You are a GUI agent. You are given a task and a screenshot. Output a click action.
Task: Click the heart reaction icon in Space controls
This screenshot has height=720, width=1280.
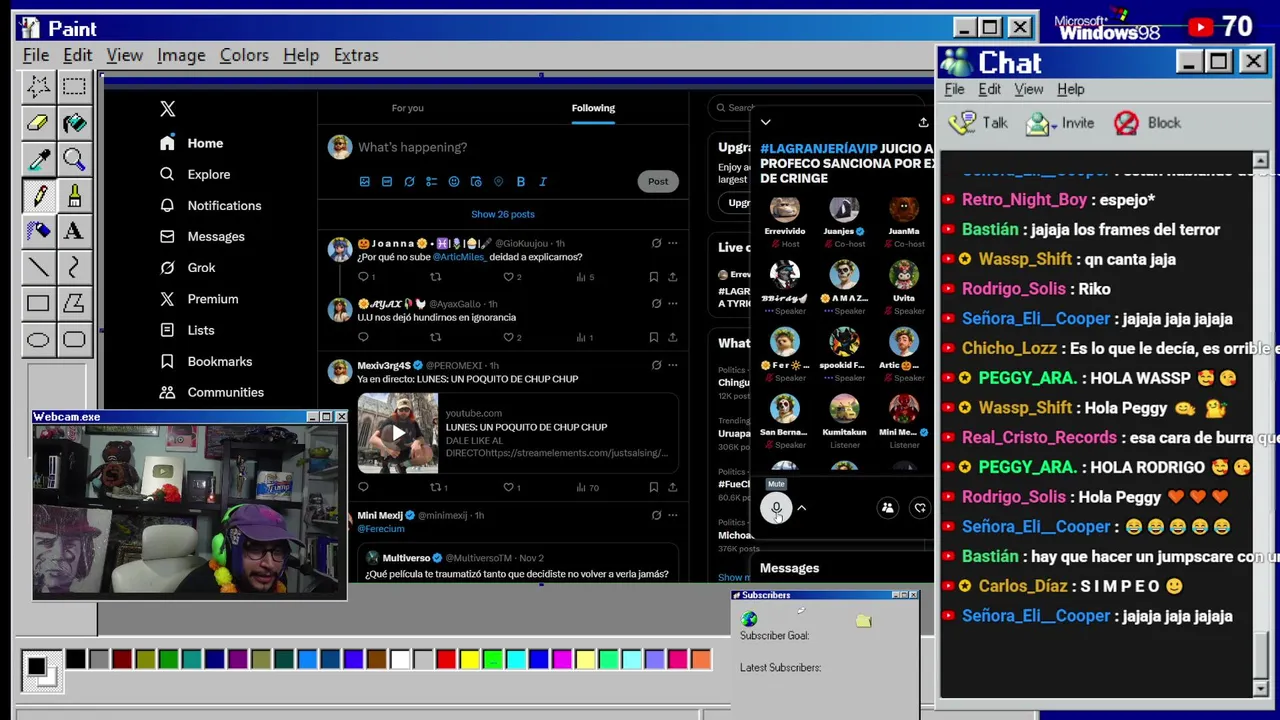[x=920, y=508]
